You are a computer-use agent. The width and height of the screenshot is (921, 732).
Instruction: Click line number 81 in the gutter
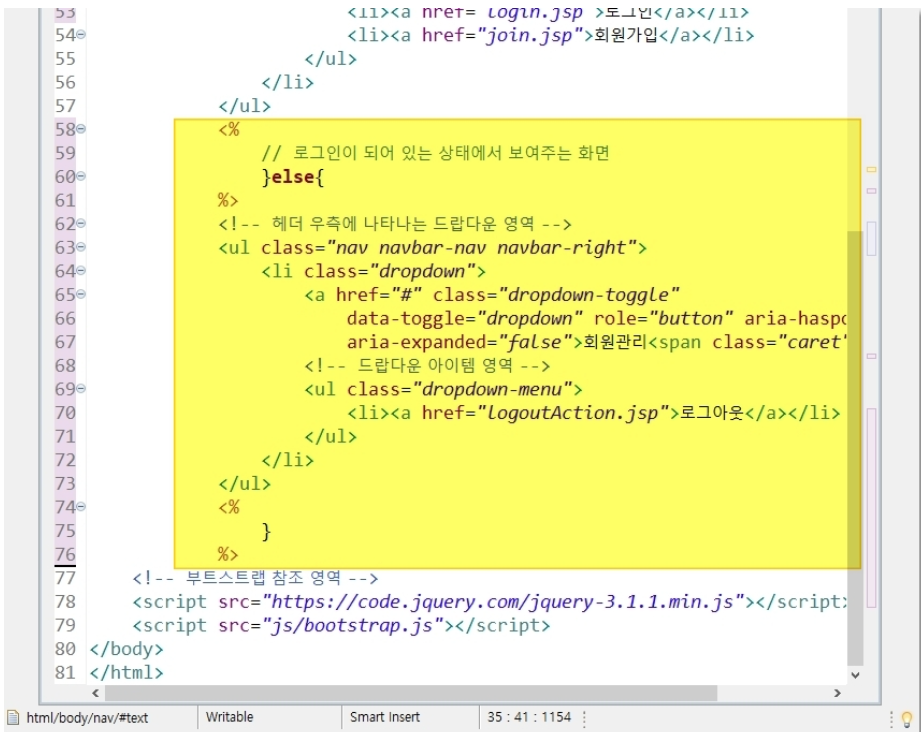click(x=65, y=673)
